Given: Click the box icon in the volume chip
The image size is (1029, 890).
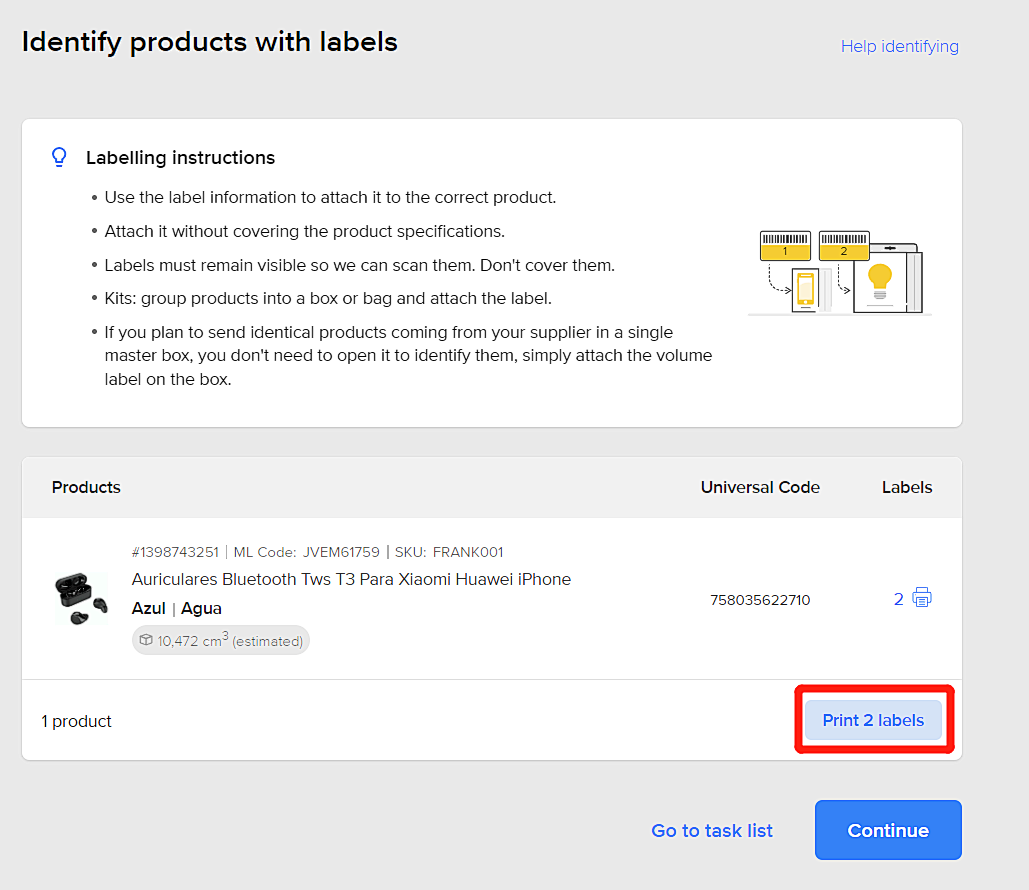Looking at the screenshot, I should pyautogui.click(x=146, y=641).
